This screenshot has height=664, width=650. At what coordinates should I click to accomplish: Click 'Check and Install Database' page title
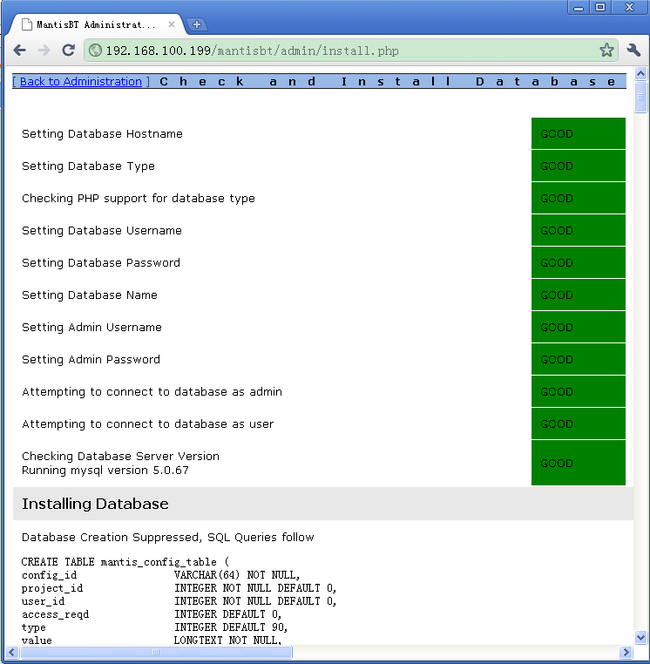pos(387,81)
